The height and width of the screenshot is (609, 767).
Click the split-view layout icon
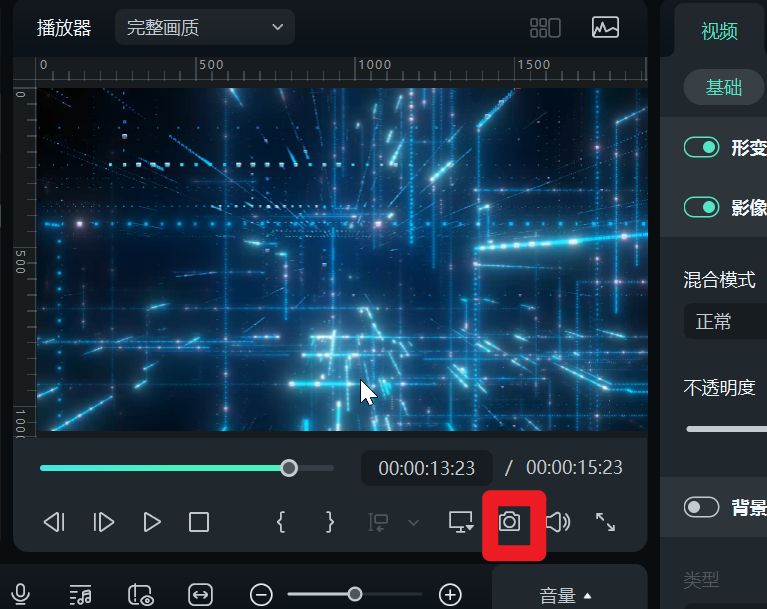(545, 27)
